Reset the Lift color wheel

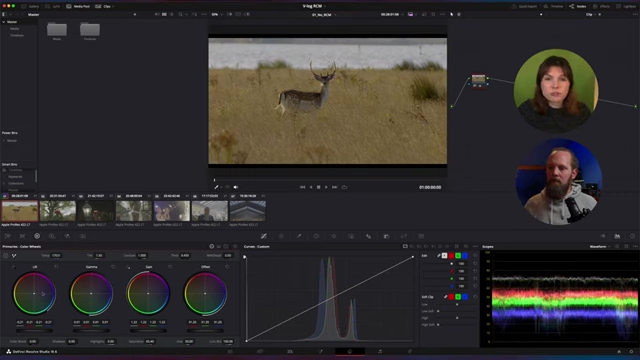(x=56, y=267)
